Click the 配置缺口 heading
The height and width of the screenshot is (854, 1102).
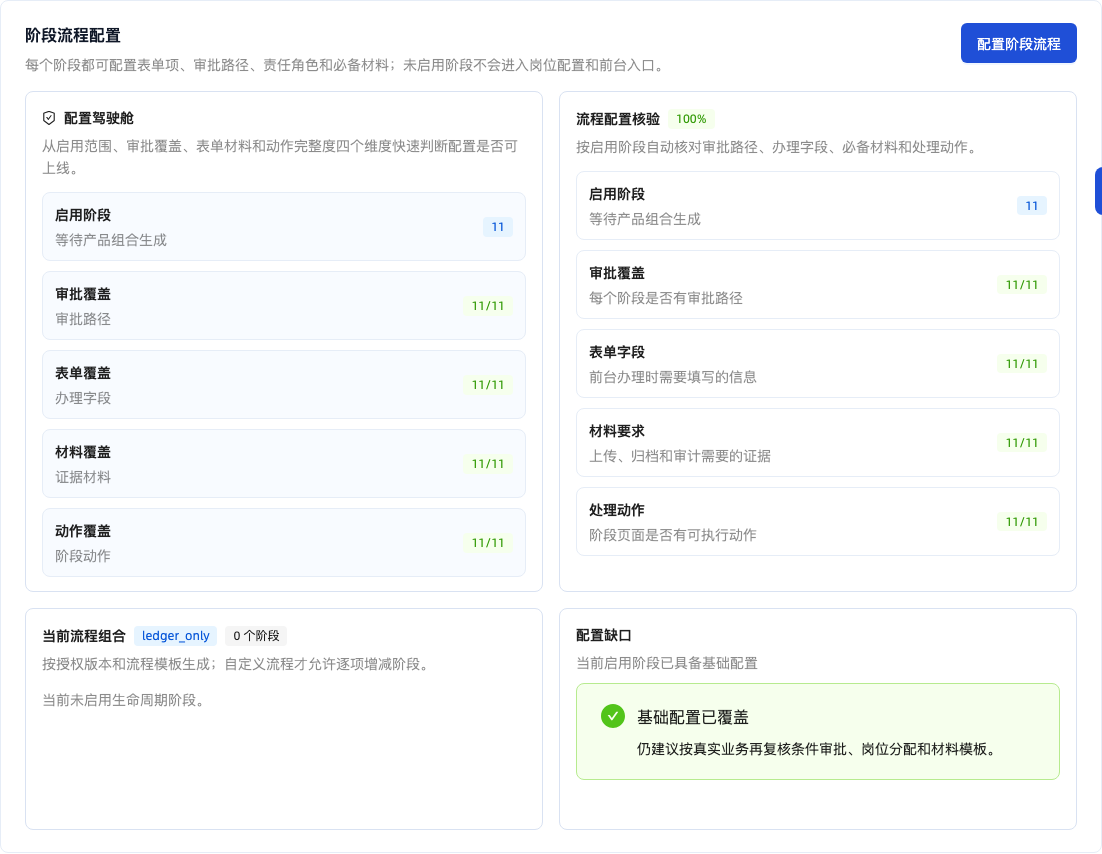coord(604,635)
